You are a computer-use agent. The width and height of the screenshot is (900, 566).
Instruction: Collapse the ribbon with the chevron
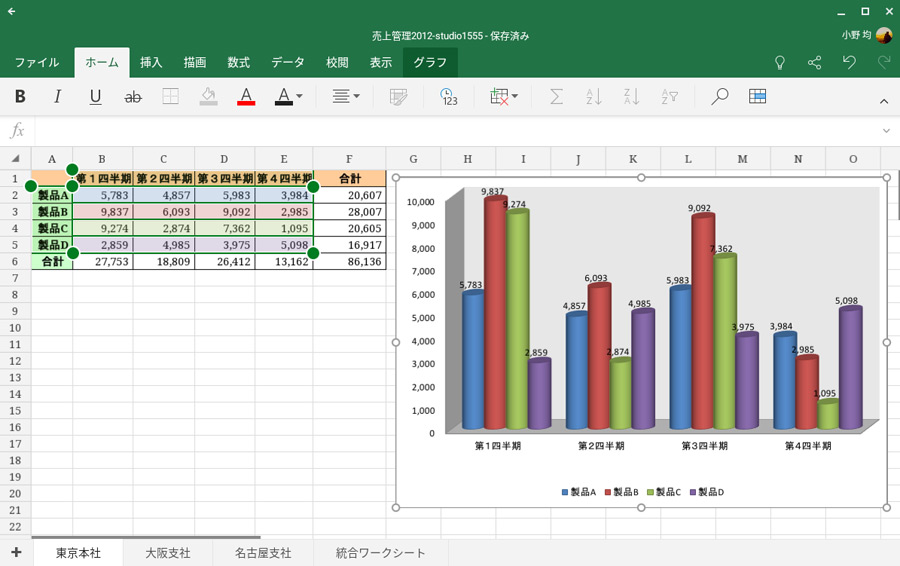[x=883, y=101]
